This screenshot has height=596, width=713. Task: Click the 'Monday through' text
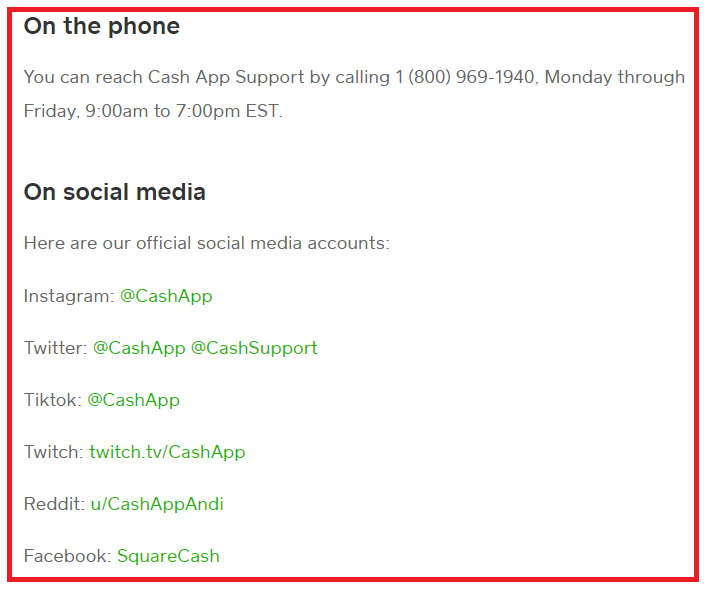[x=615, y=77]
